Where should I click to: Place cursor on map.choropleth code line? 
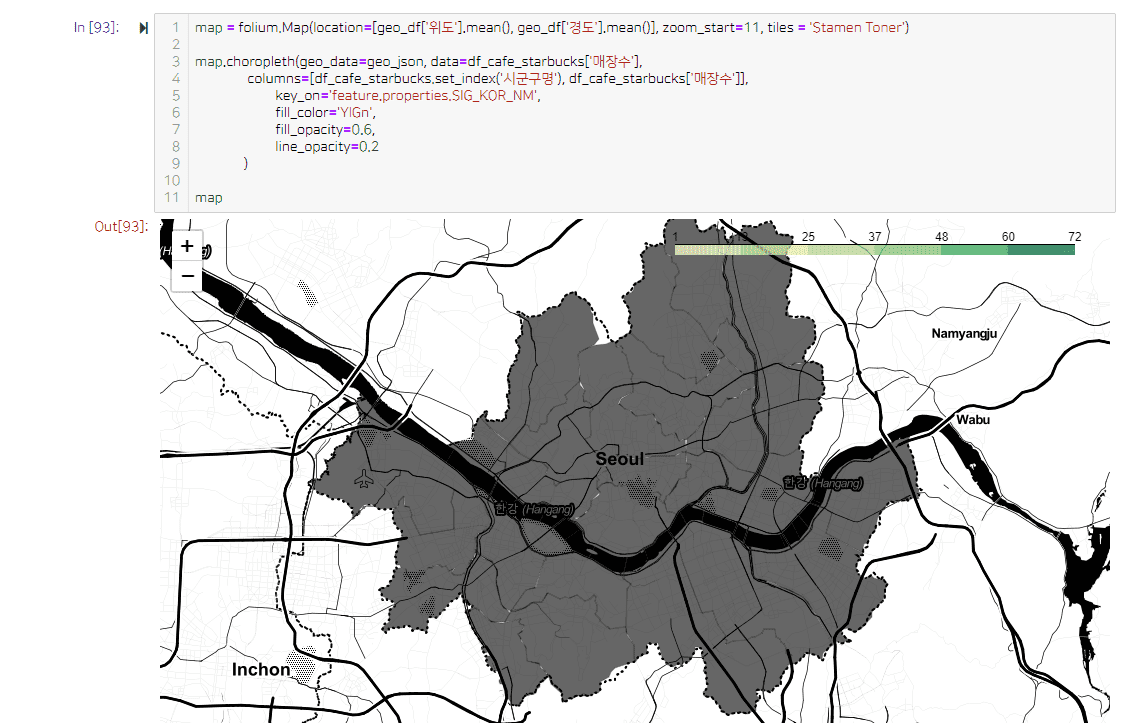point(418,61)
